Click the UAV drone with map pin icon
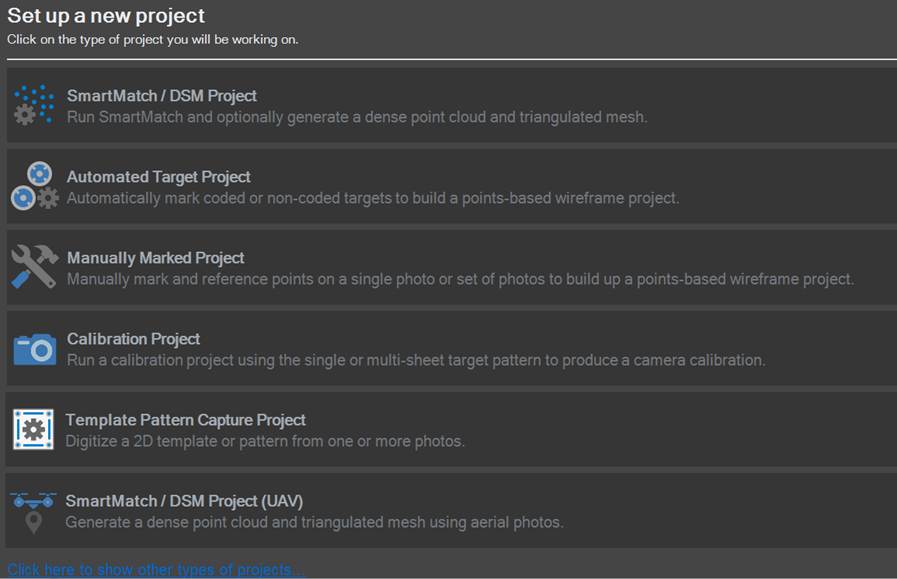Image resolution: width=897 pixels, height=579 pixels. point(34,511)
